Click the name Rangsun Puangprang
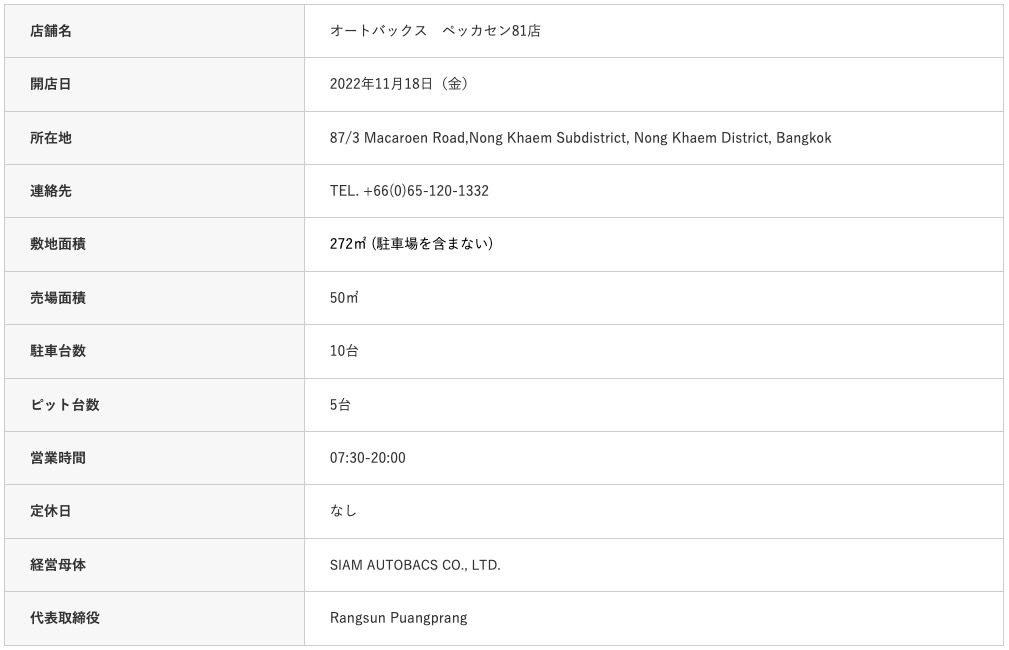Image resolution: width=1009 pixels, height=650 pixels. tap(398, 618)
